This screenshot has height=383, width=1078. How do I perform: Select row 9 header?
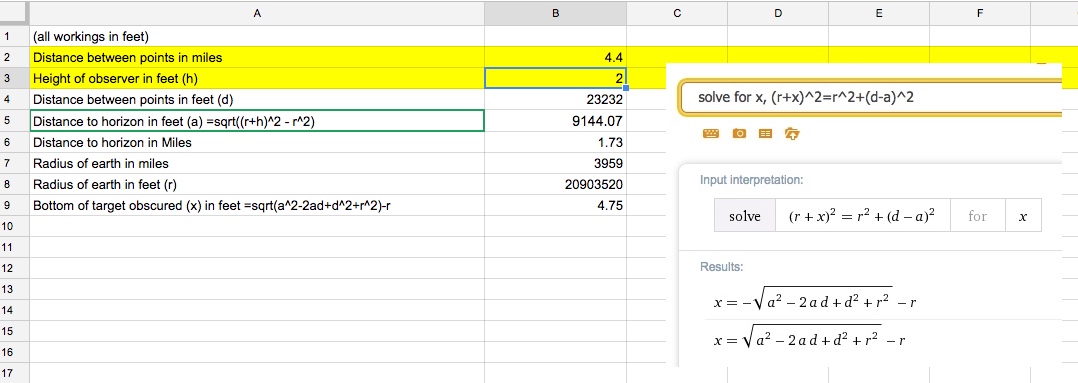14,205
